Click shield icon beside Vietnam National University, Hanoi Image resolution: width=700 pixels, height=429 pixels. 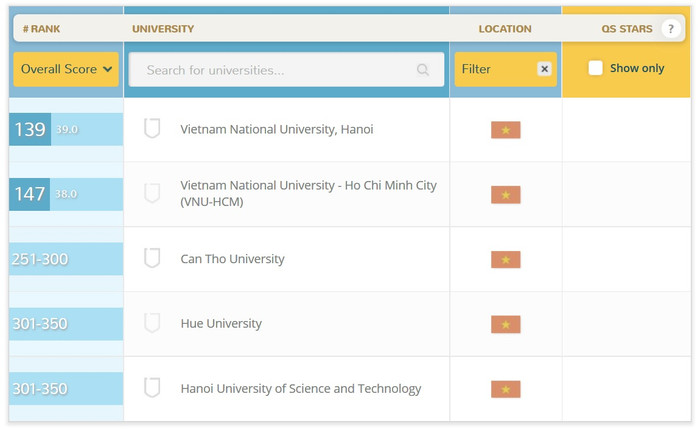click(x=152, y=129)
